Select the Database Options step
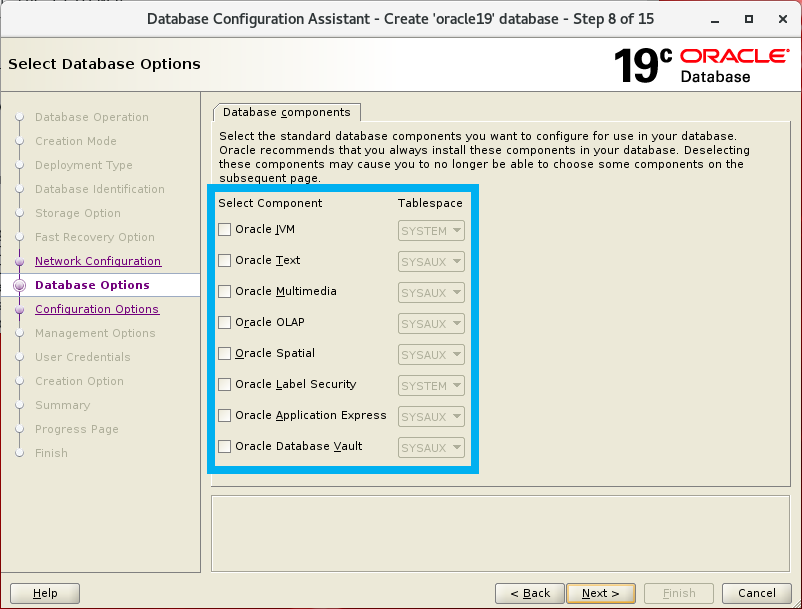The height and width of the screenshot is (609, 802). click(92, 285)
